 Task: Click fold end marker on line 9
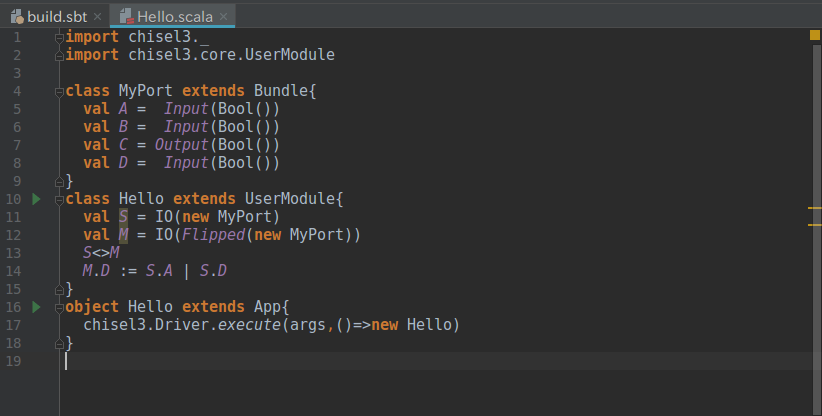pyautogui.click(x=59, y=182)
